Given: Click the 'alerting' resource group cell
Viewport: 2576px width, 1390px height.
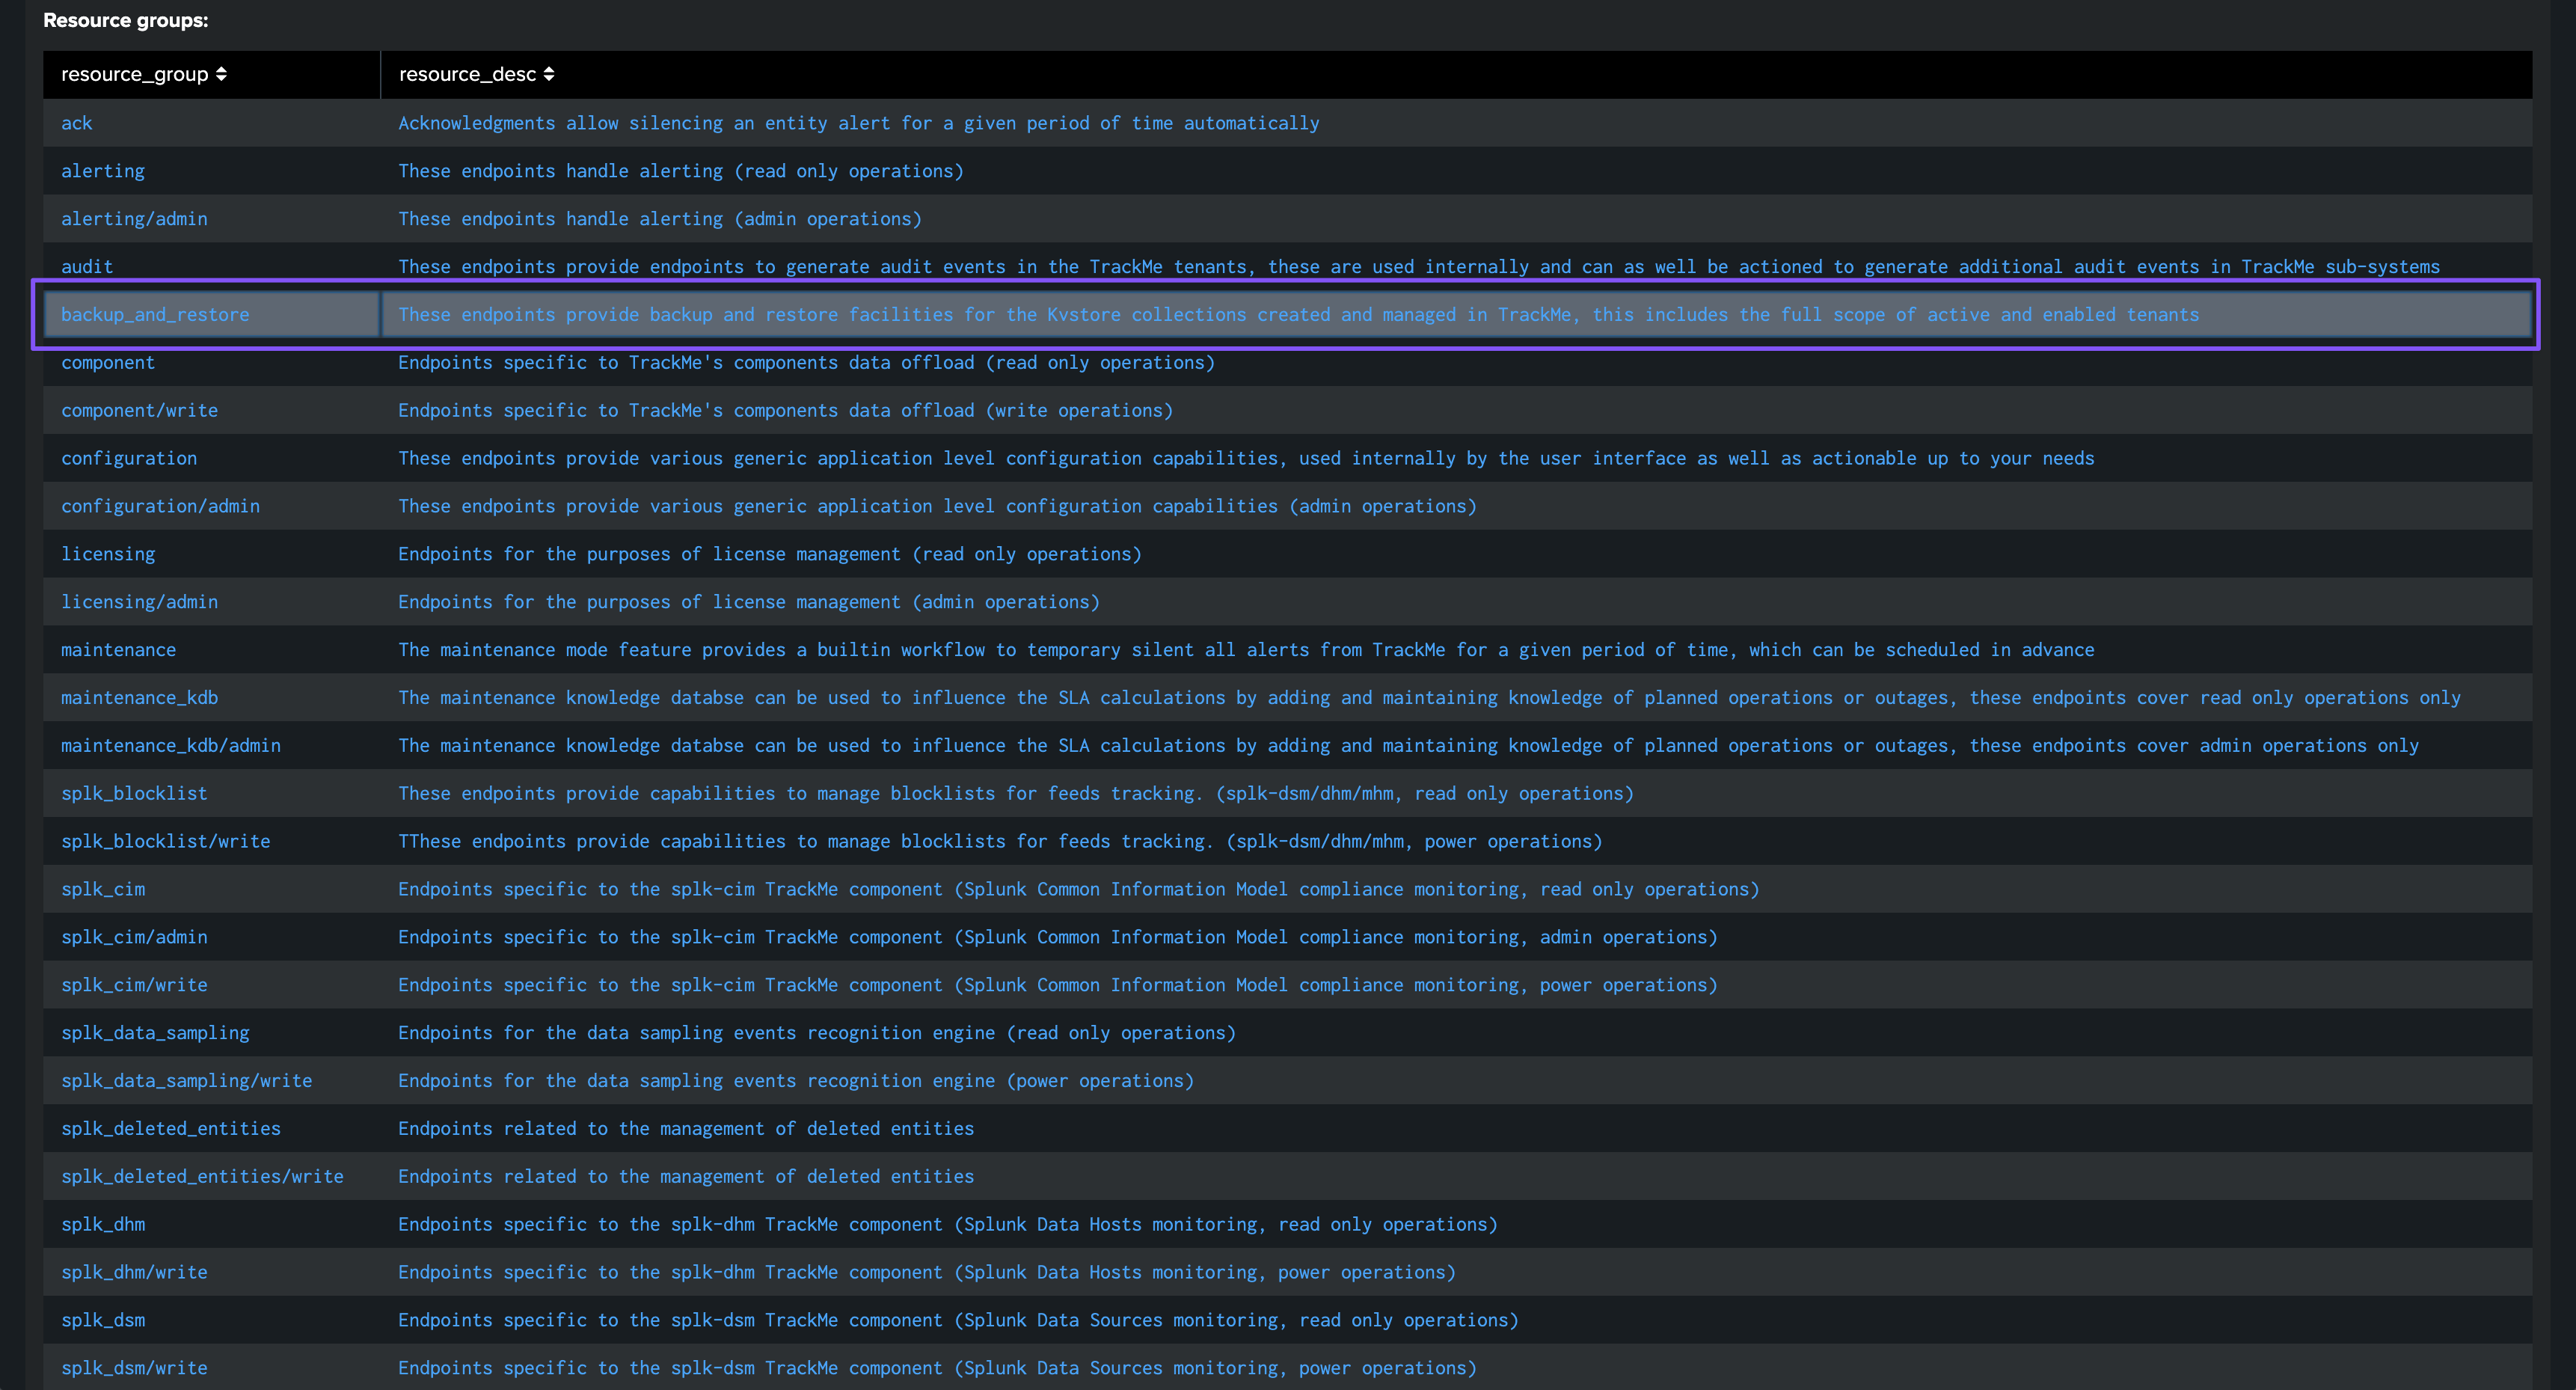Looking at the screenshot, I should click(103, 171).
